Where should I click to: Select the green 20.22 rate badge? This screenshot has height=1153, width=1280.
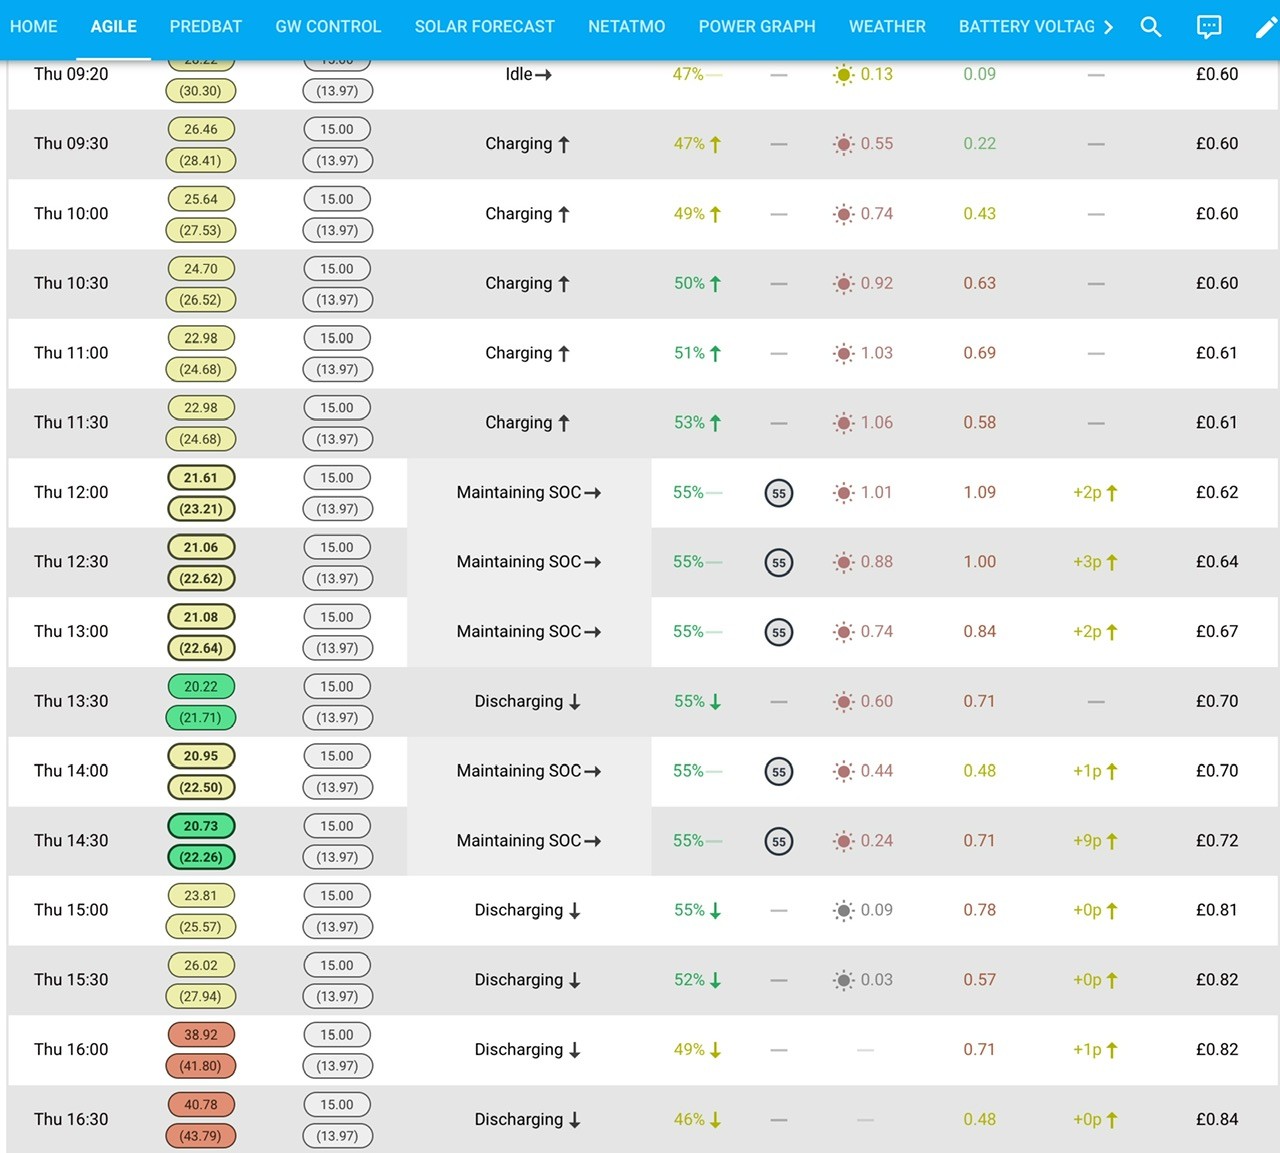[x=201, y=687]
